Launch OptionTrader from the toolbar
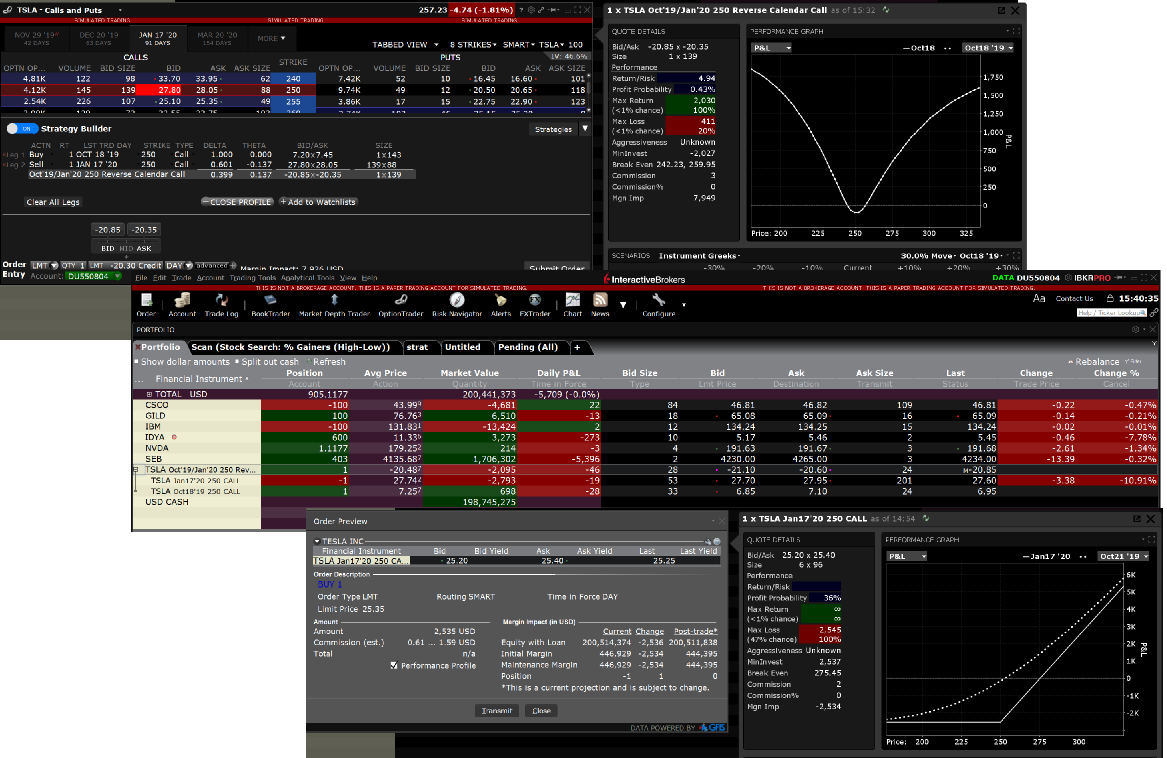Viewport: 1167px width, 758px height. point(400,304)
